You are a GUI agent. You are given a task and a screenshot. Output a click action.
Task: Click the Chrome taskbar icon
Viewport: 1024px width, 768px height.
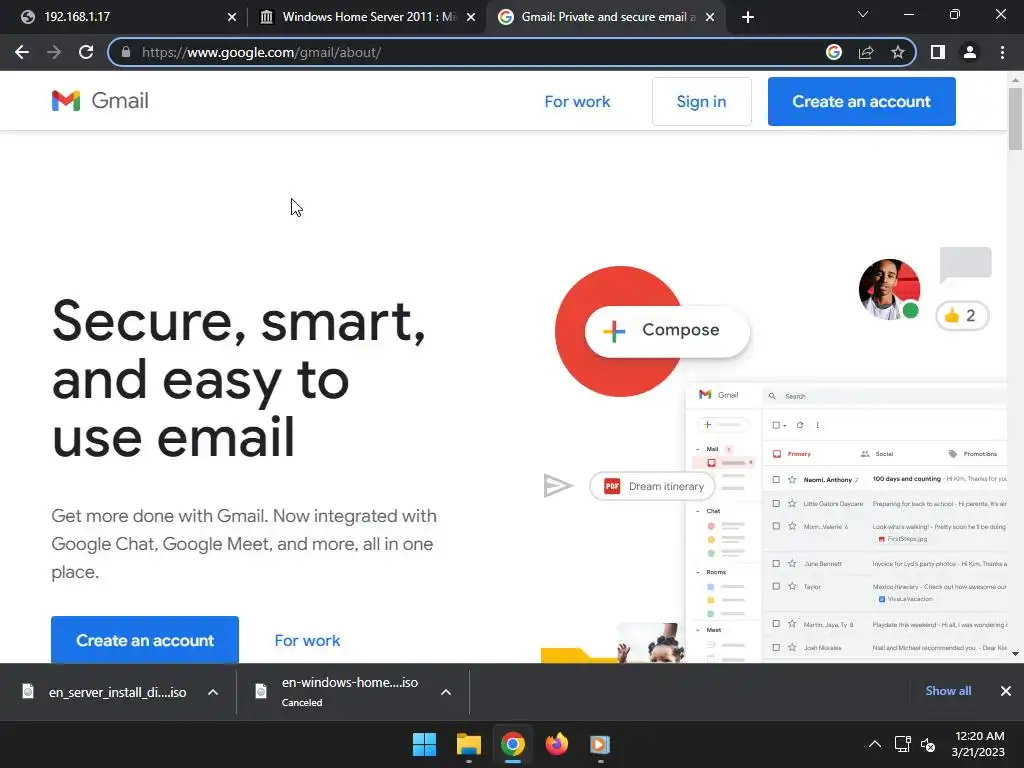tap(513, 744)
